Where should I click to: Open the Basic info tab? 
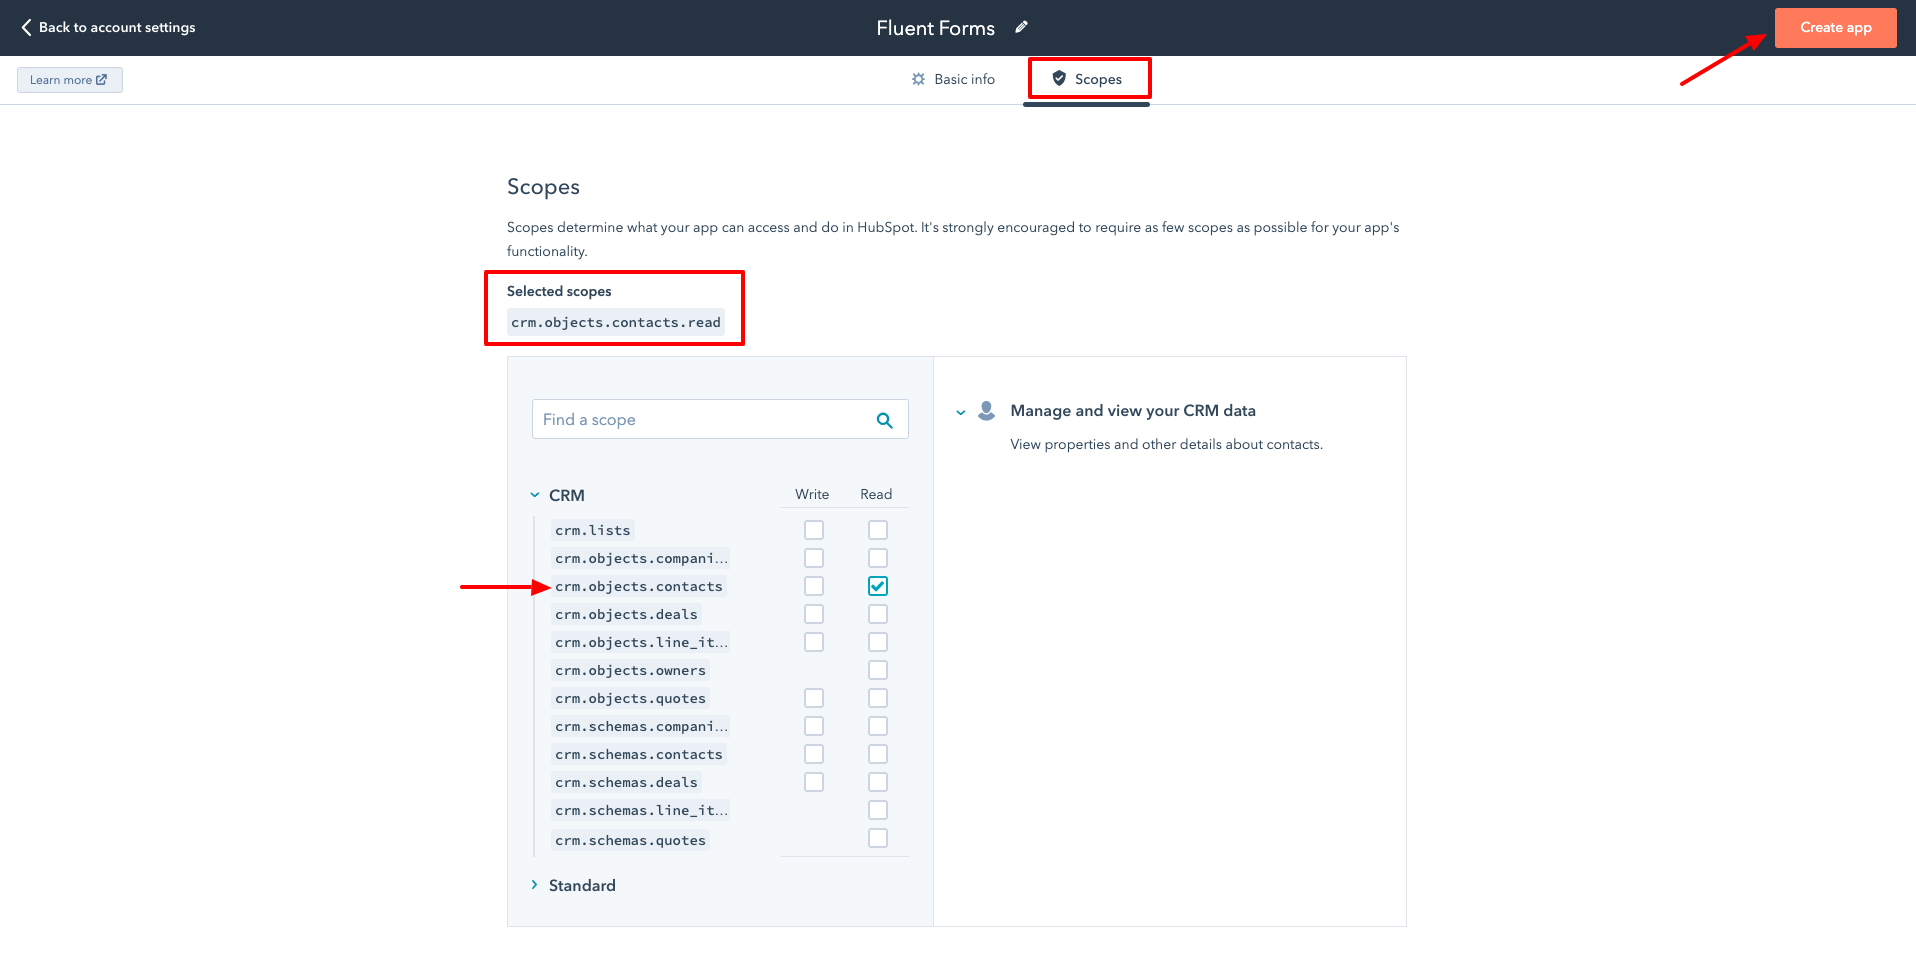[953, 79]
